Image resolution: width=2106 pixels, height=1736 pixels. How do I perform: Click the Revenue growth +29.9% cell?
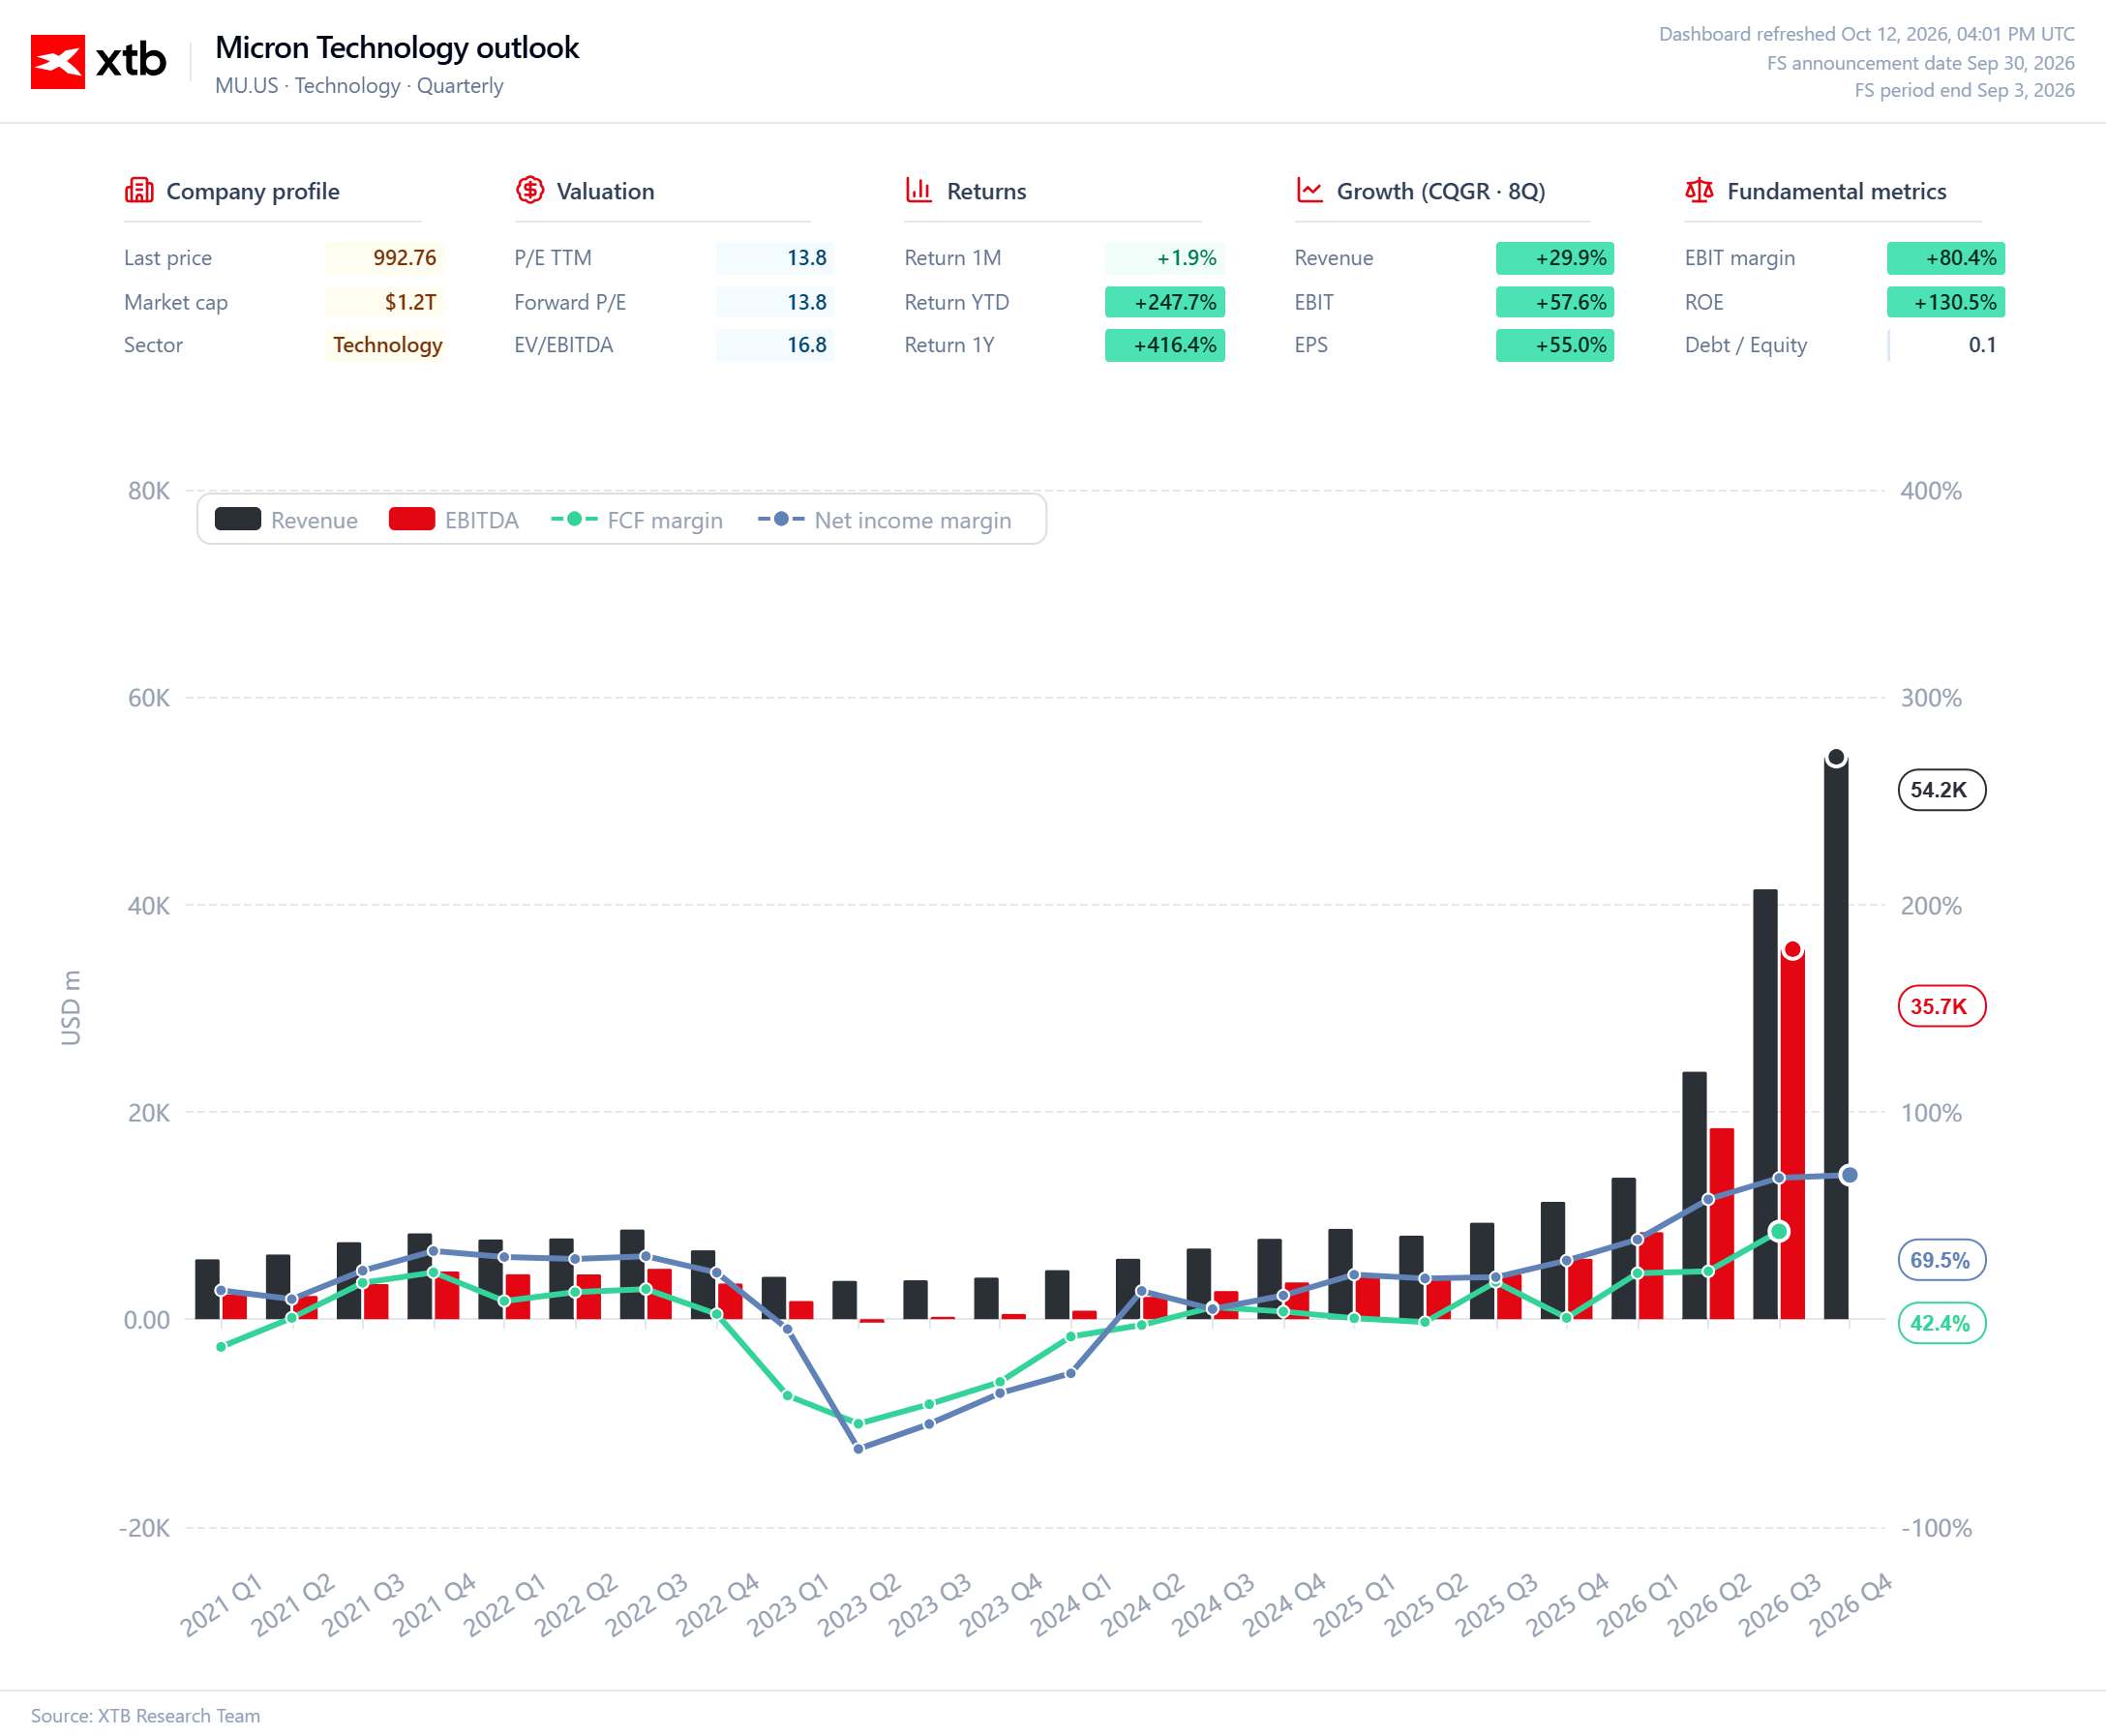[1555, 258]
